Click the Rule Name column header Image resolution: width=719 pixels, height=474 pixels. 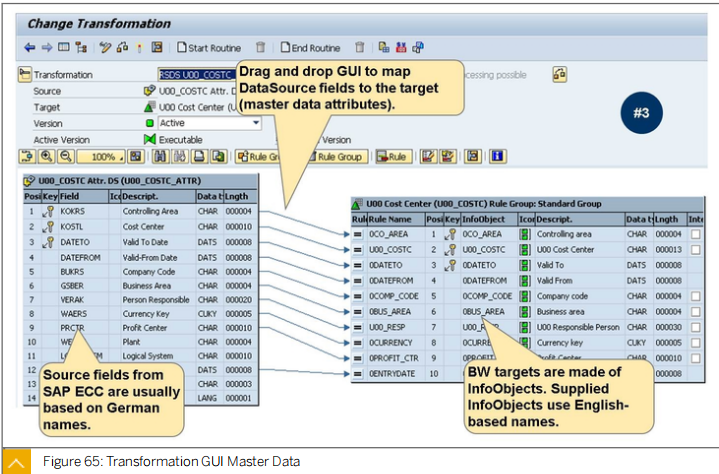[396, 219]
